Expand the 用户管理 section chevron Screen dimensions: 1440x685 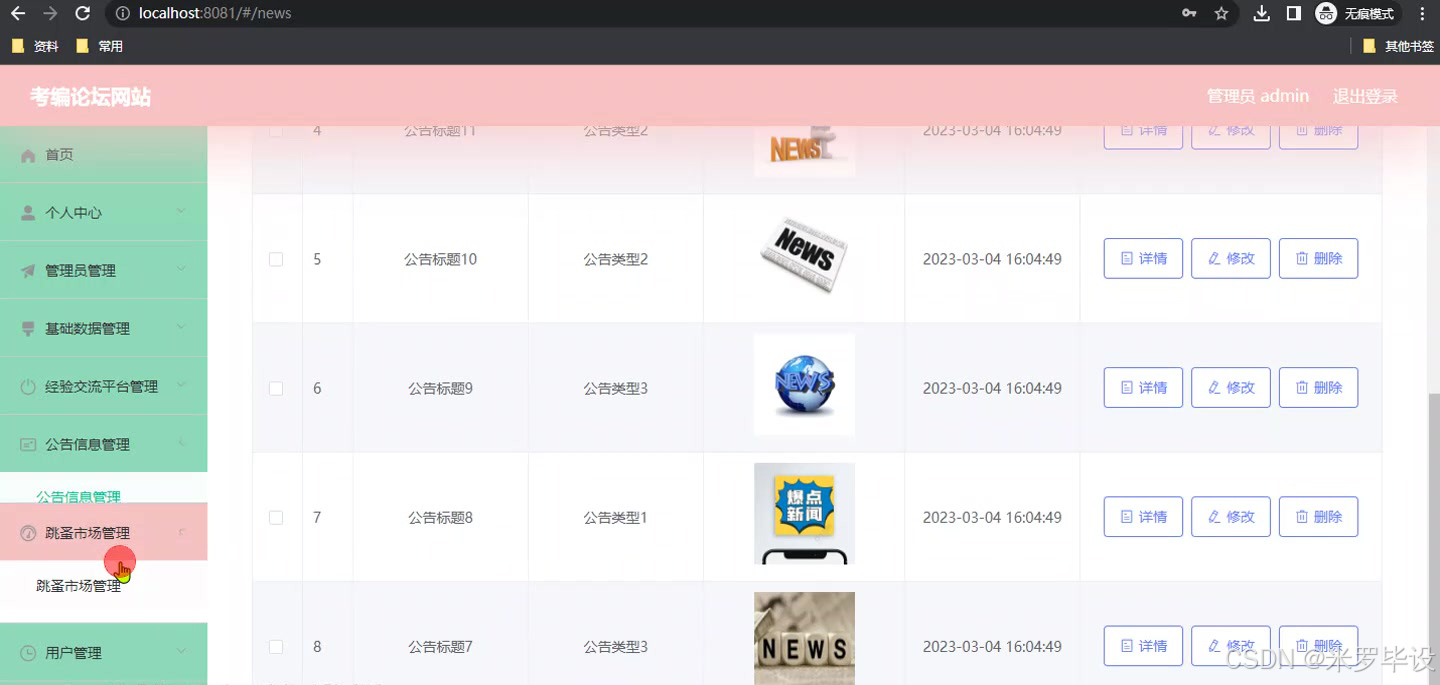click(182, 651)
